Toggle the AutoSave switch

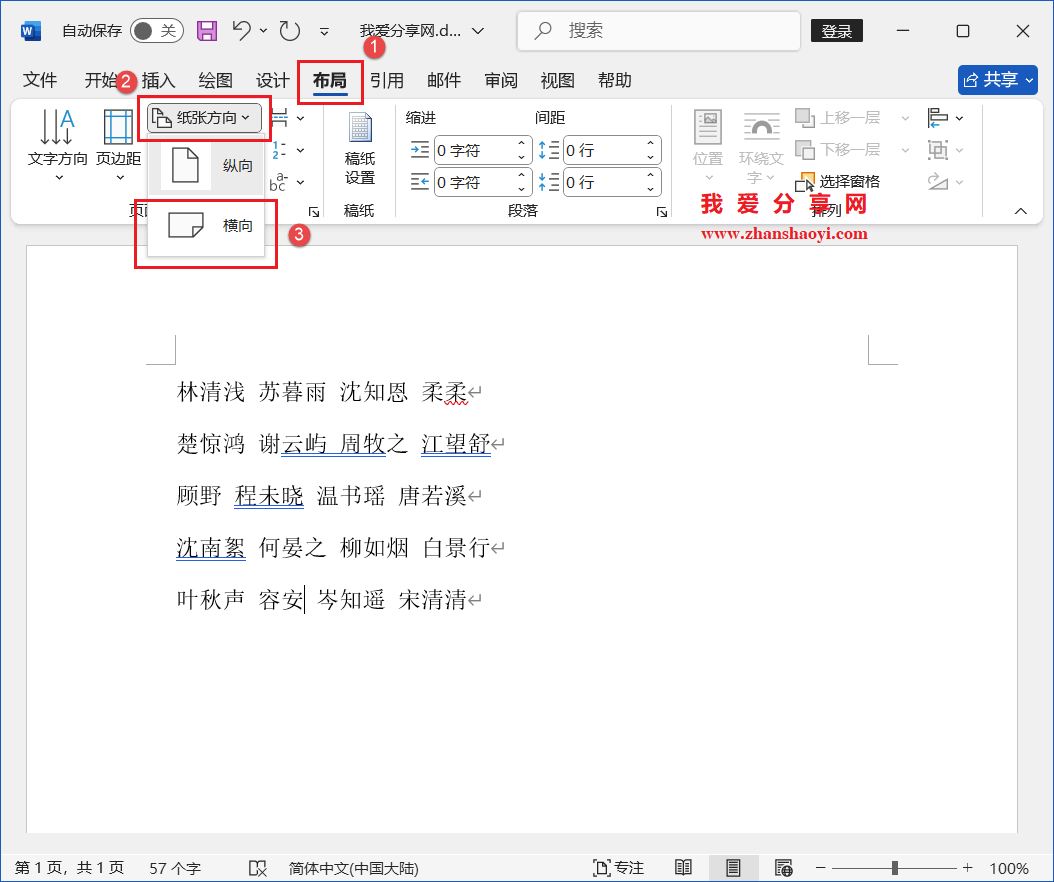click(157, 31)
